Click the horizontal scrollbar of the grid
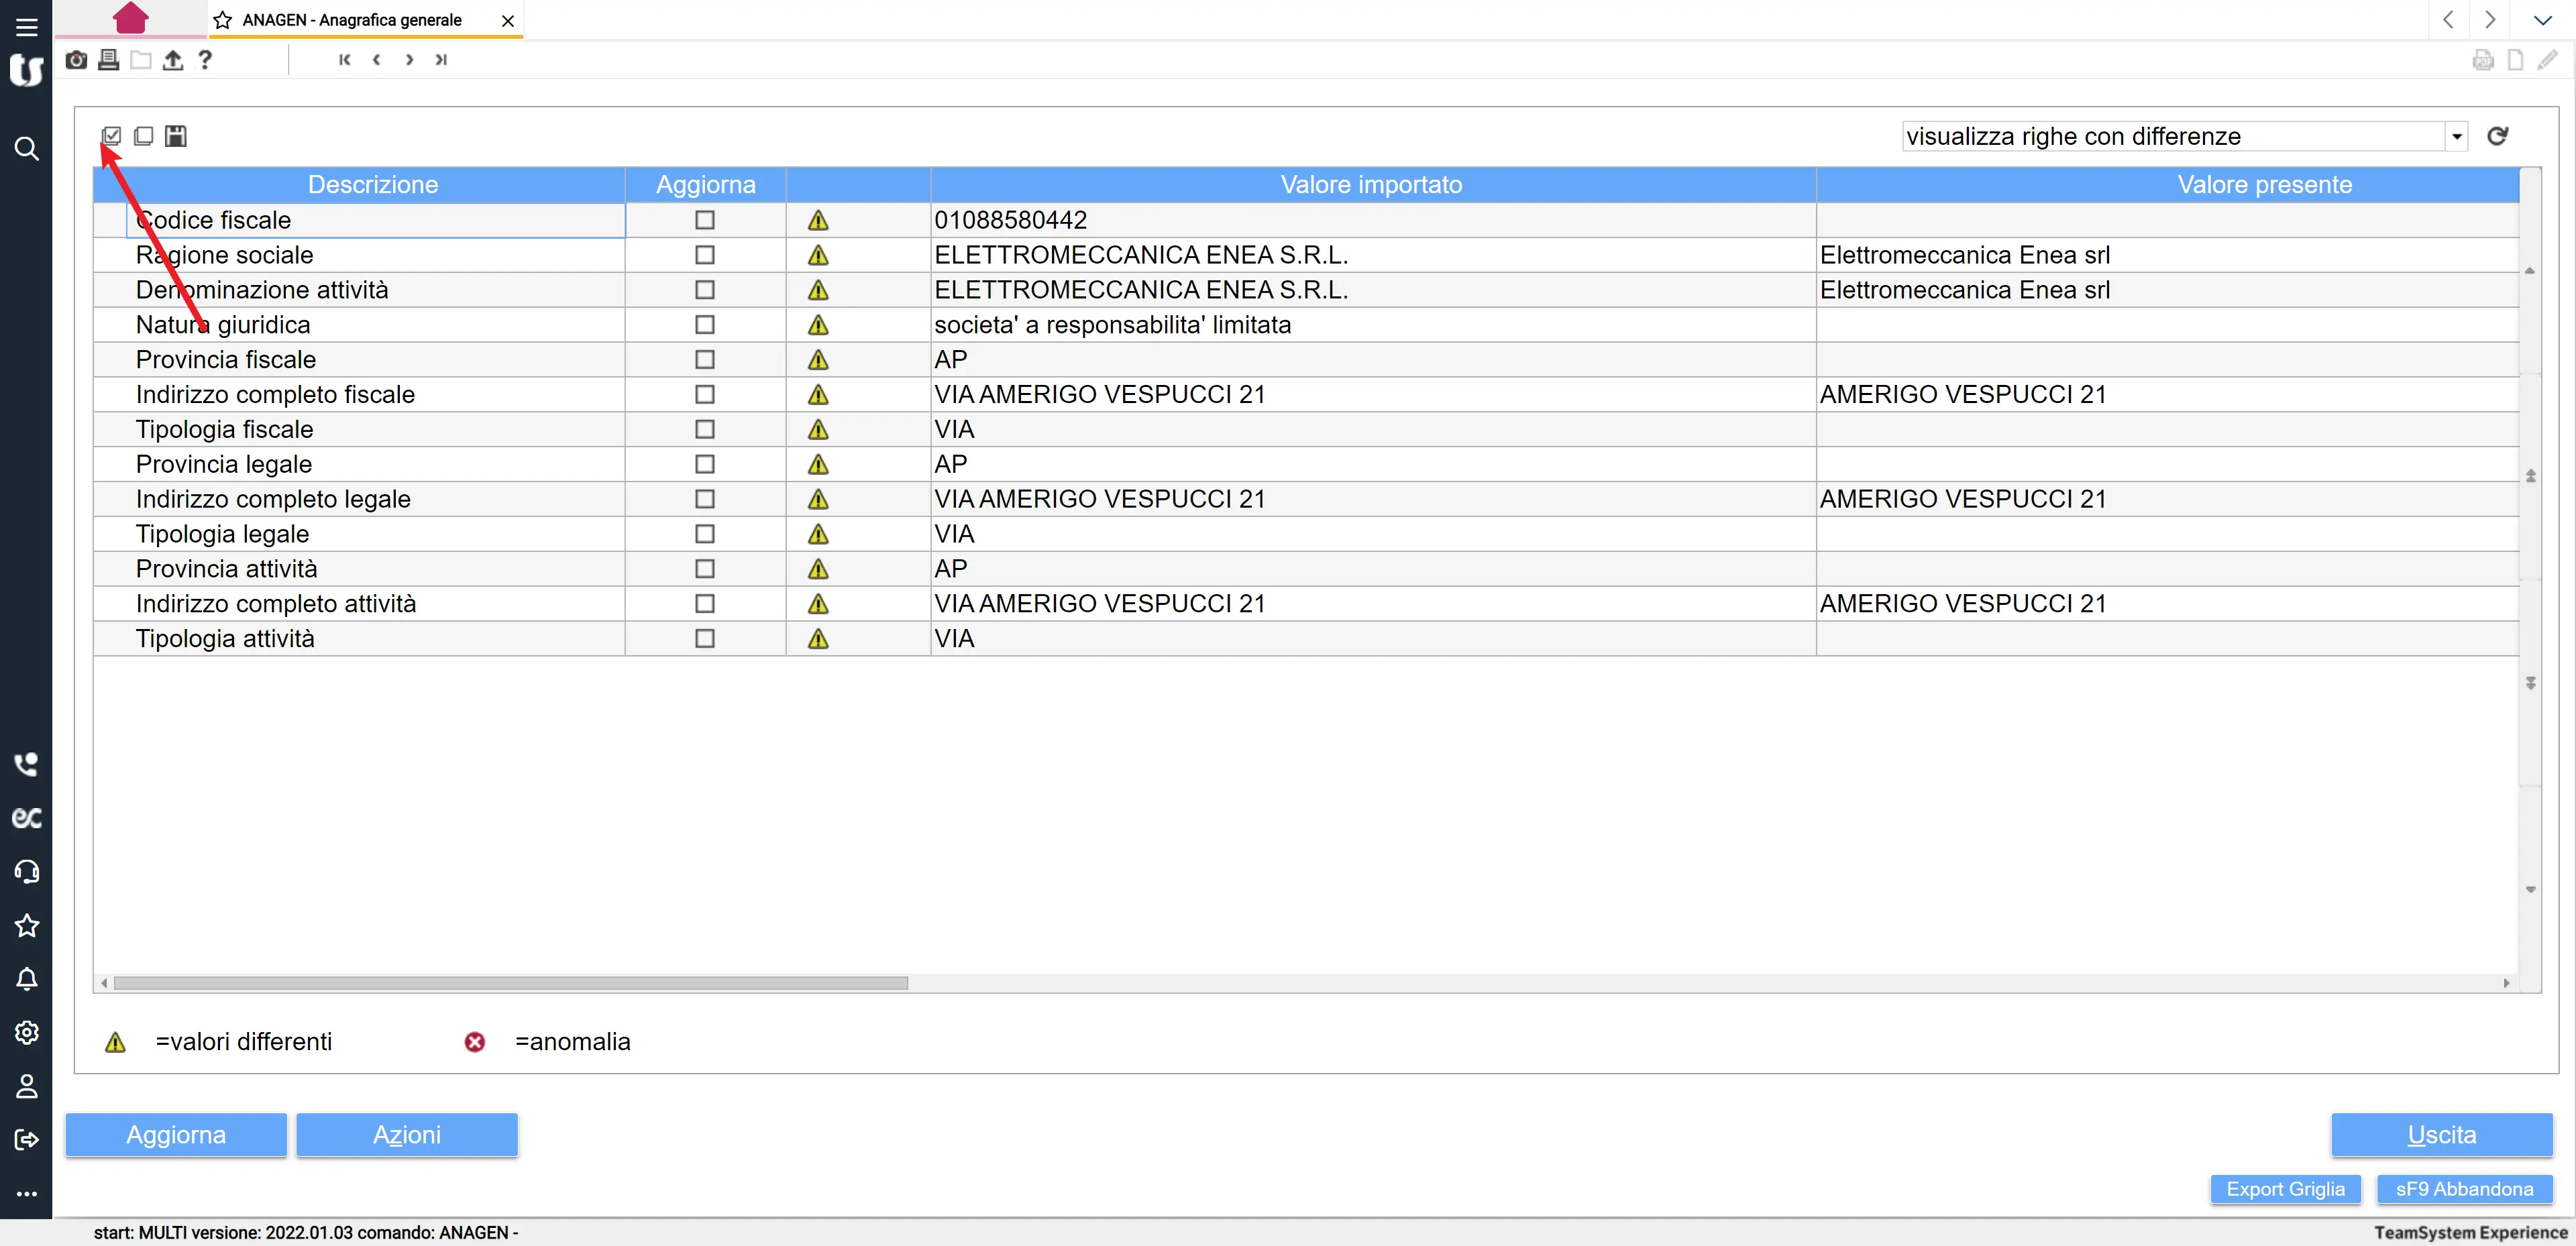Screen dimensions: 2576x1246 click(510, 983)
